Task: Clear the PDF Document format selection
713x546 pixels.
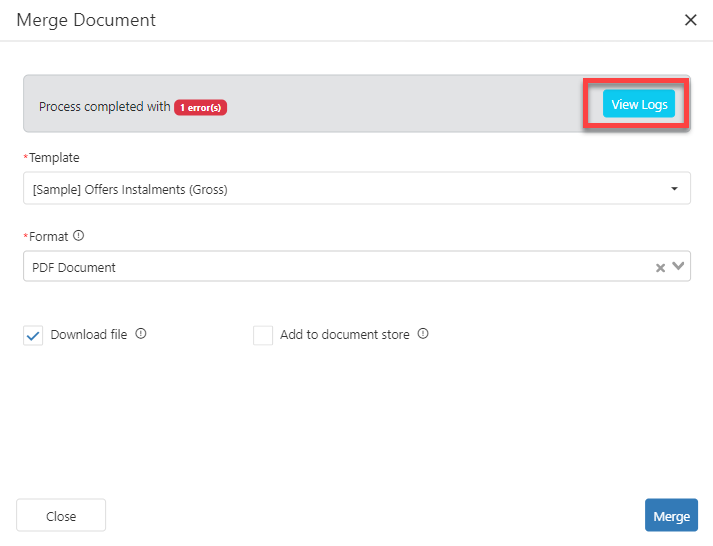Action: coord(660,267)
